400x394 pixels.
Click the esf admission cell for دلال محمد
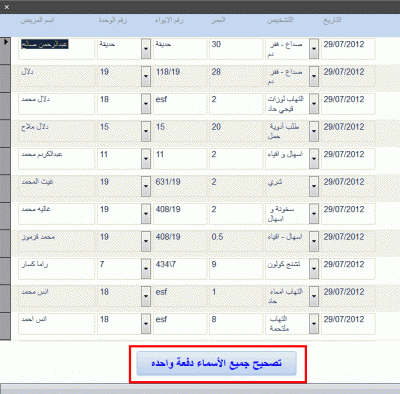point(180,104)
